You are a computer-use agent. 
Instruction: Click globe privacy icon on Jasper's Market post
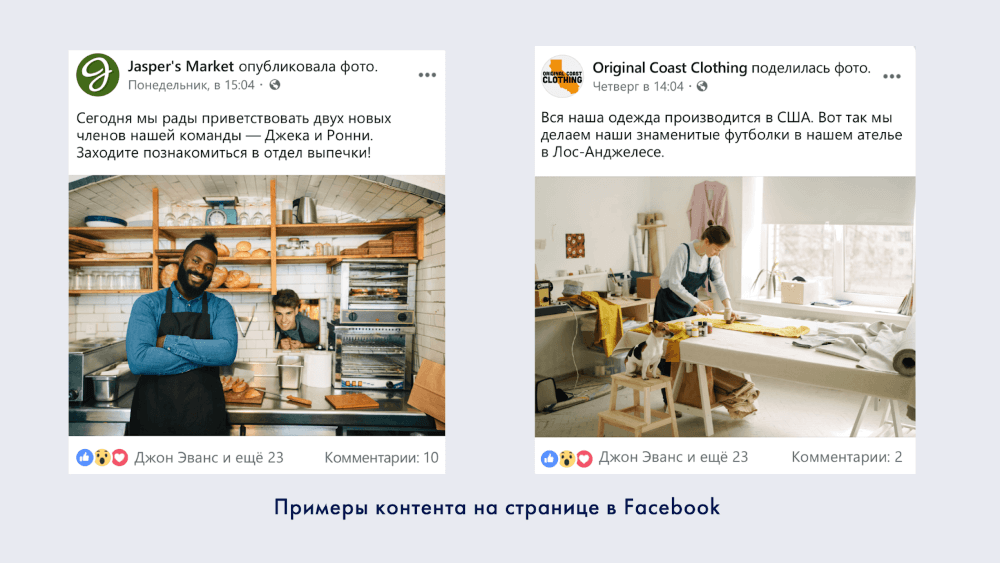tap(275, 85)
